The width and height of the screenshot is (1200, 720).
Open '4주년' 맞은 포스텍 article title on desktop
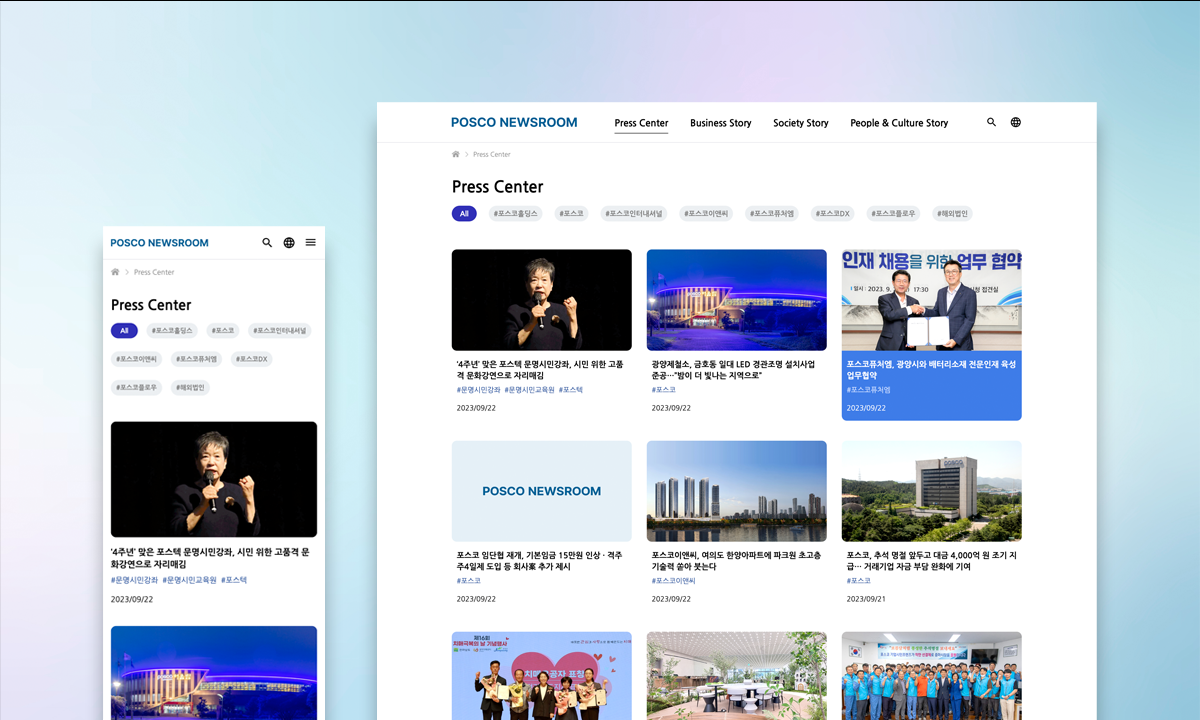pos(540,370)
